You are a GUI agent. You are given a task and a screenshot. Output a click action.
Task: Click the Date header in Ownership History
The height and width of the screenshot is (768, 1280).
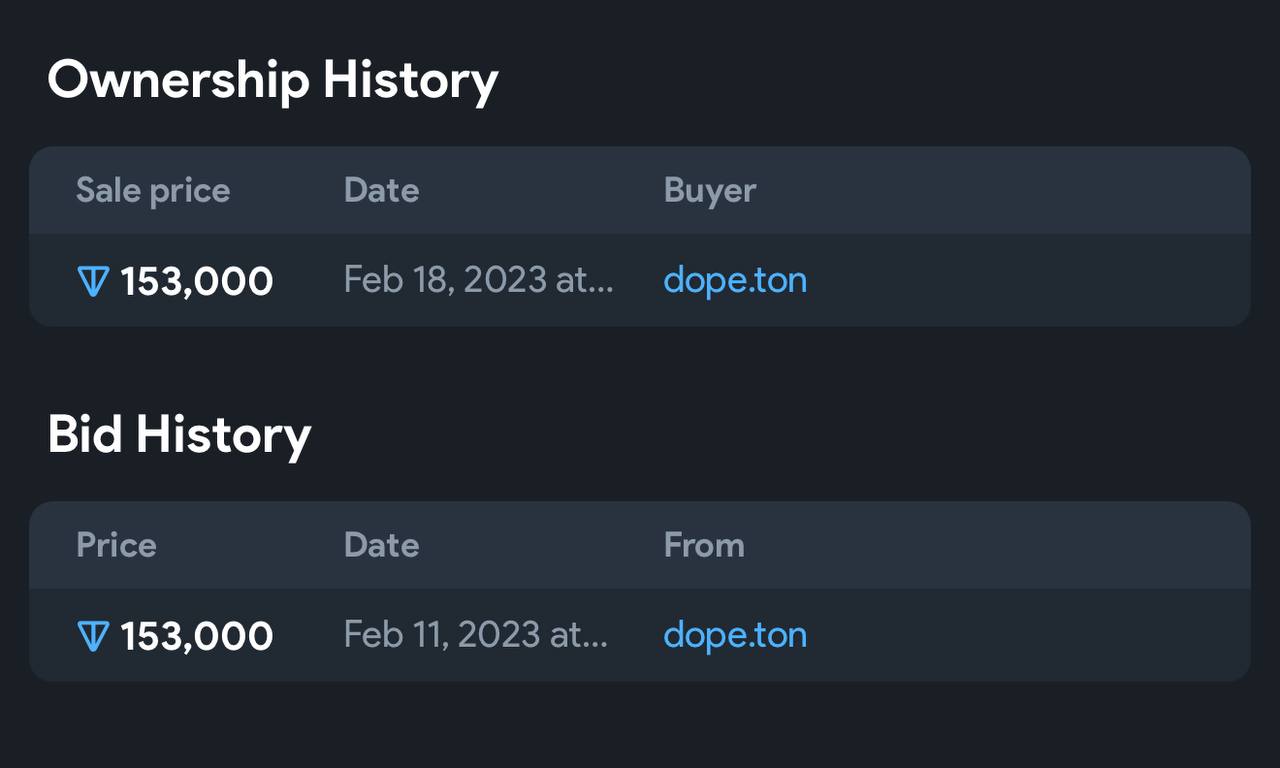pos(381,190)
